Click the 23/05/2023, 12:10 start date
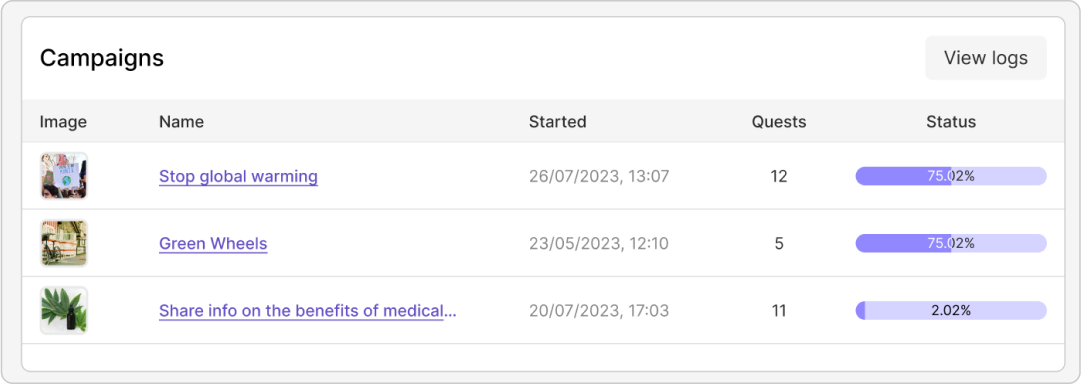This screenshot has height=384, width=1081. (x=598, y=243)
